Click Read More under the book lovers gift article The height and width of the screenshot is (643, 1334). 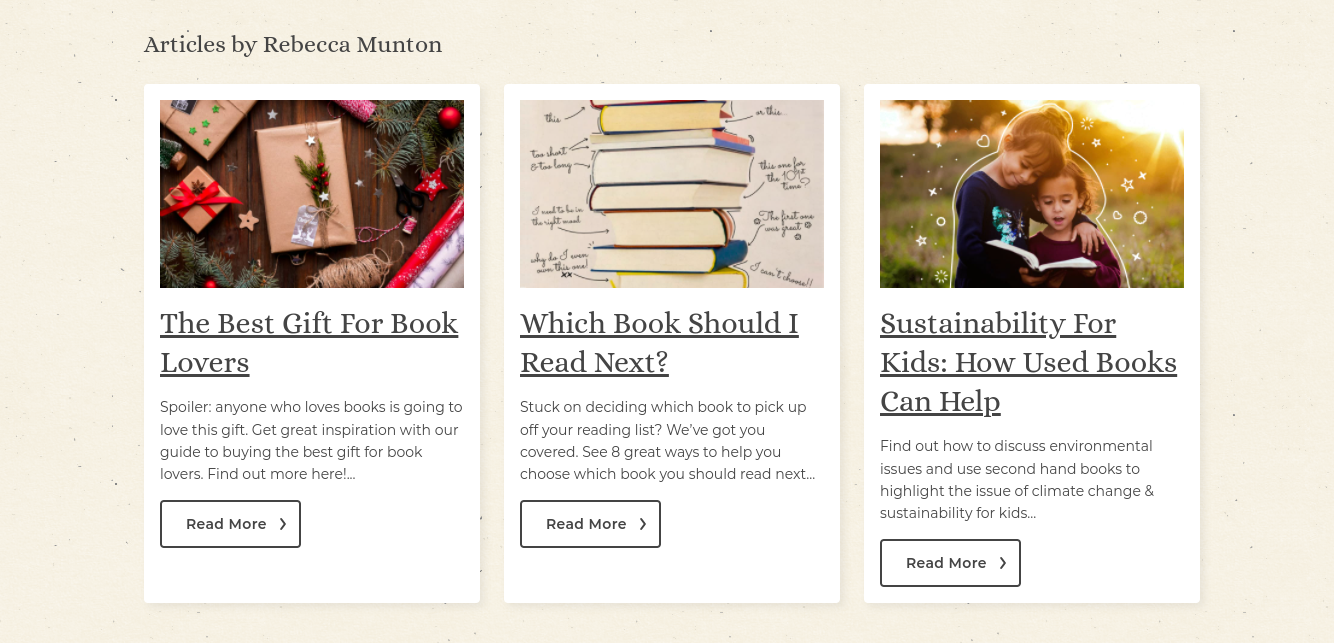pos(230,524)
